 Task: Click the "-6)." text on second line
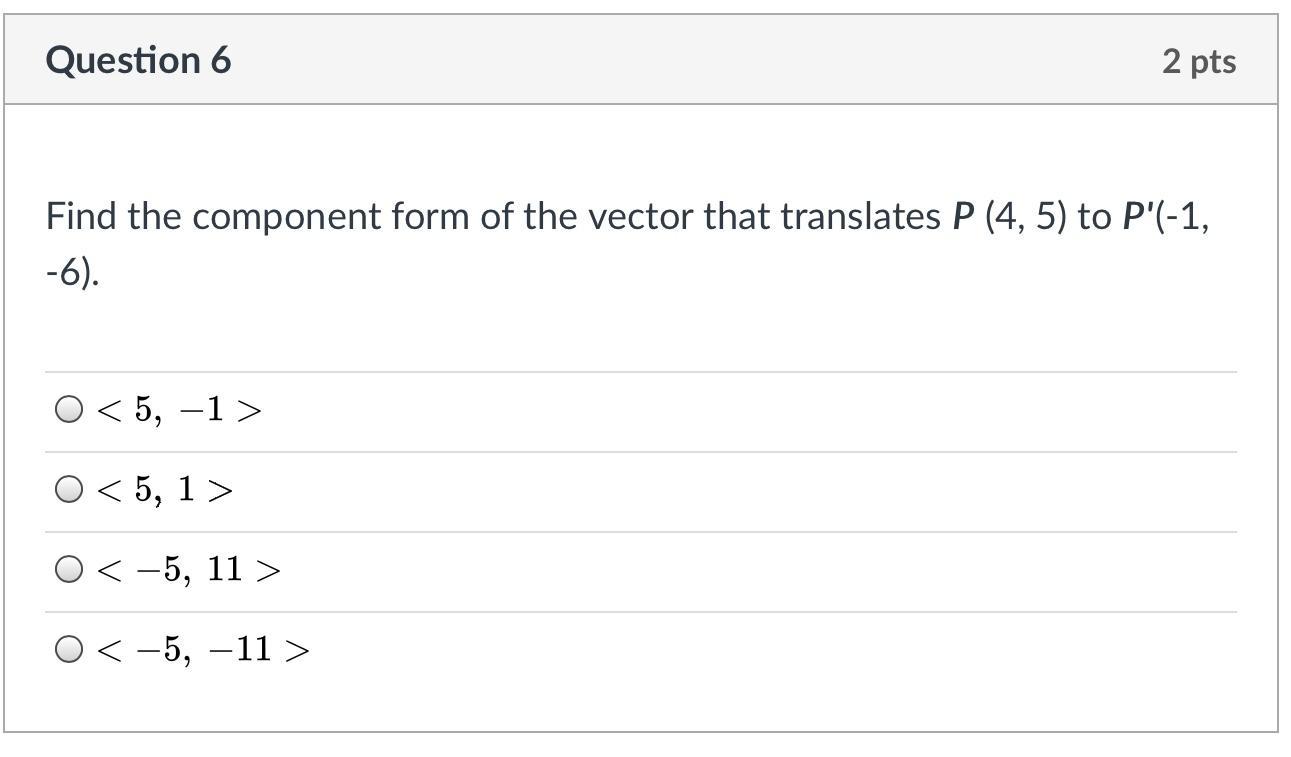point(72,271)
